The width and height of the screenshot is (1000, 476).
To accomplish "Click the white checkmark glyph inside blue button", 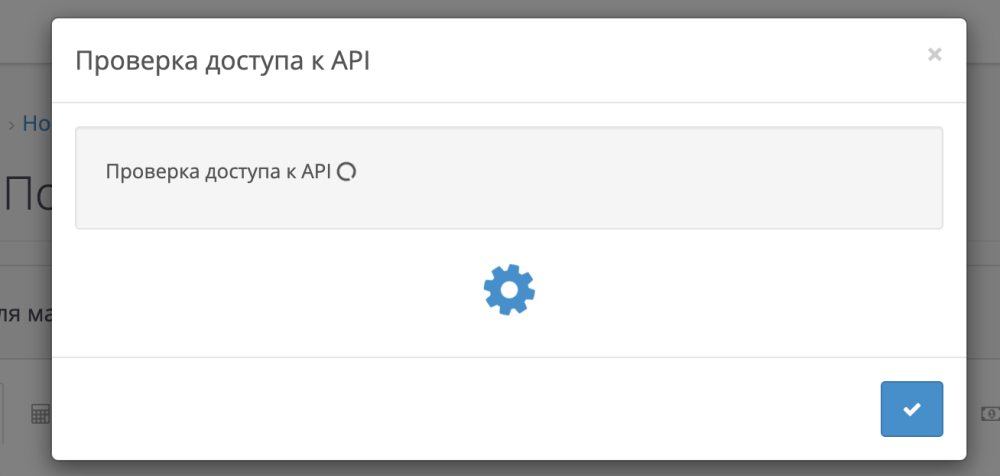I will (x=911, y=409).
